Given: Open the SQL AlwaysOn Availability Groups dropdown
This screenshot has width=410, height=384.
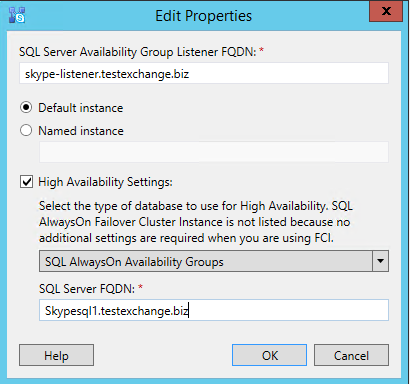Looking at the screenshot, I should coord(214,261).
